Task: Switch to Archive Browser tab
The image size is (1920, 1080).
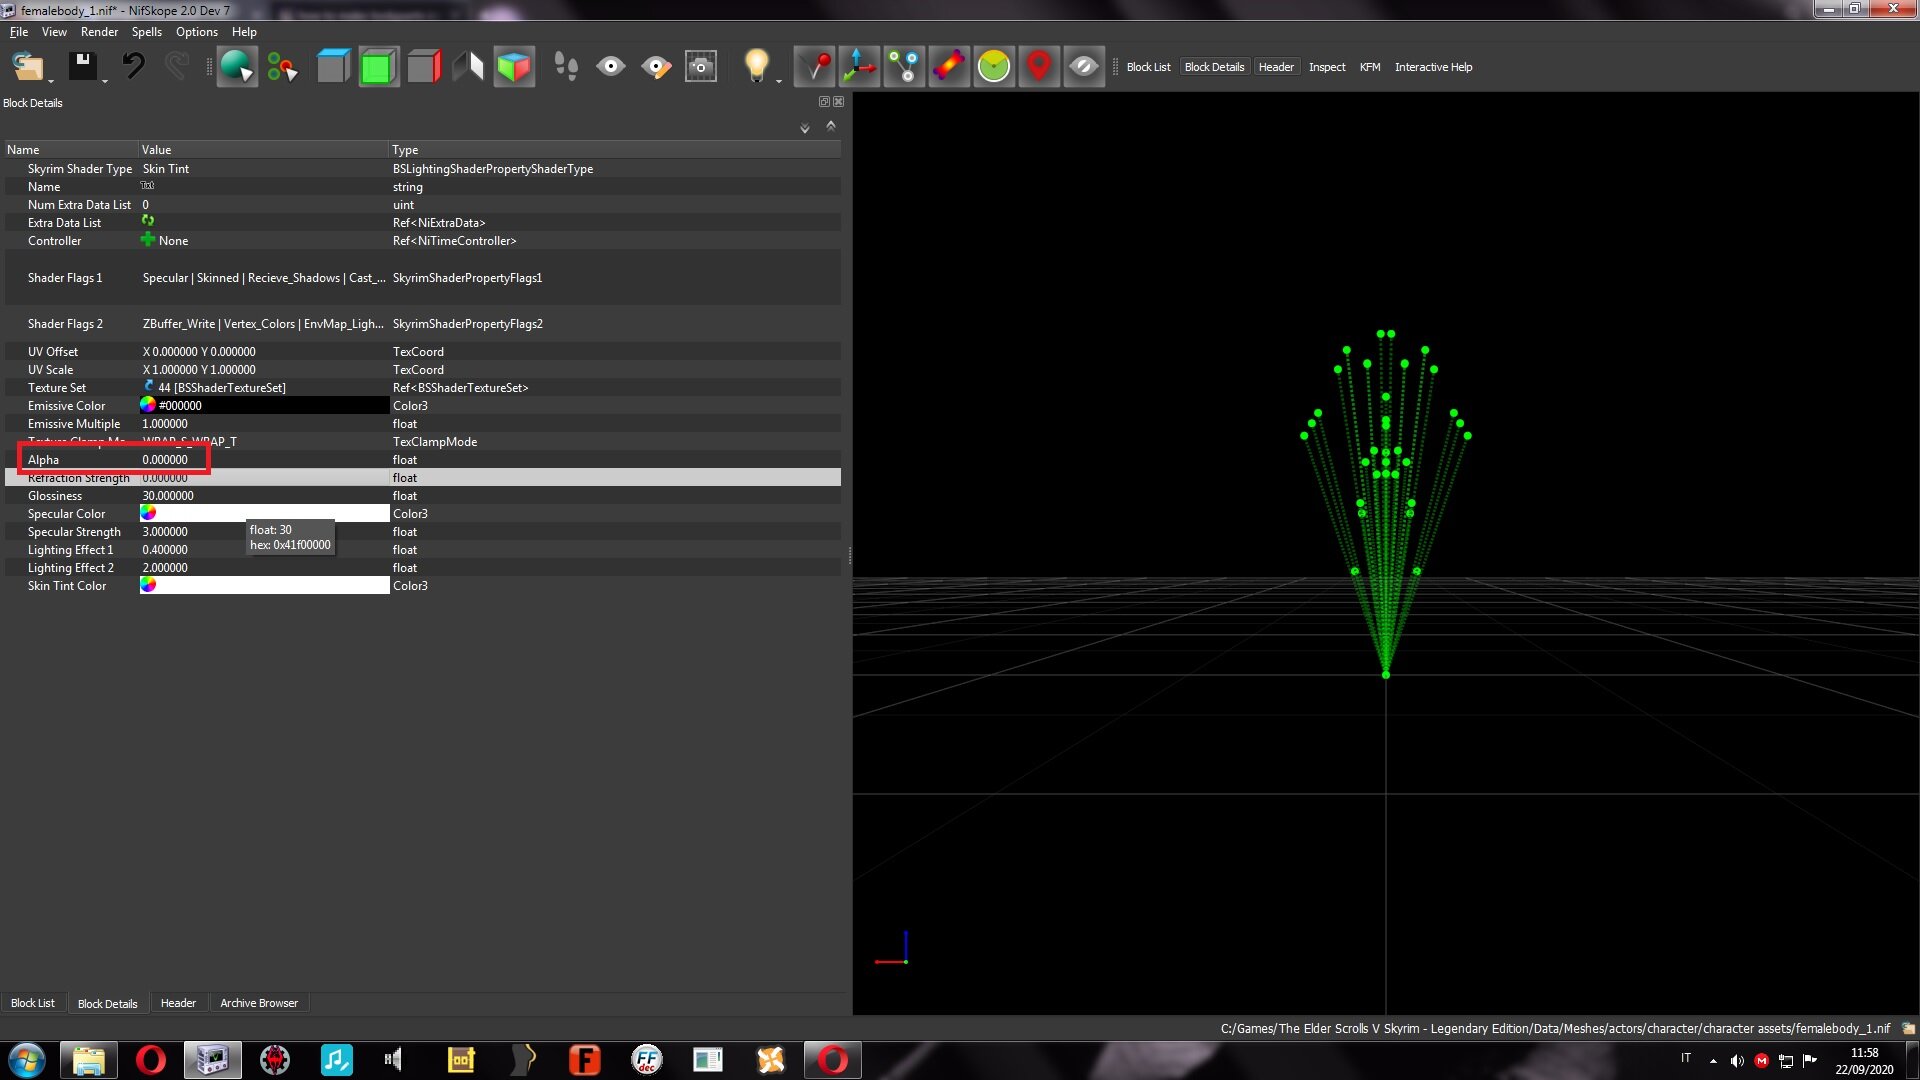Action: click(x=259, y=1003)
